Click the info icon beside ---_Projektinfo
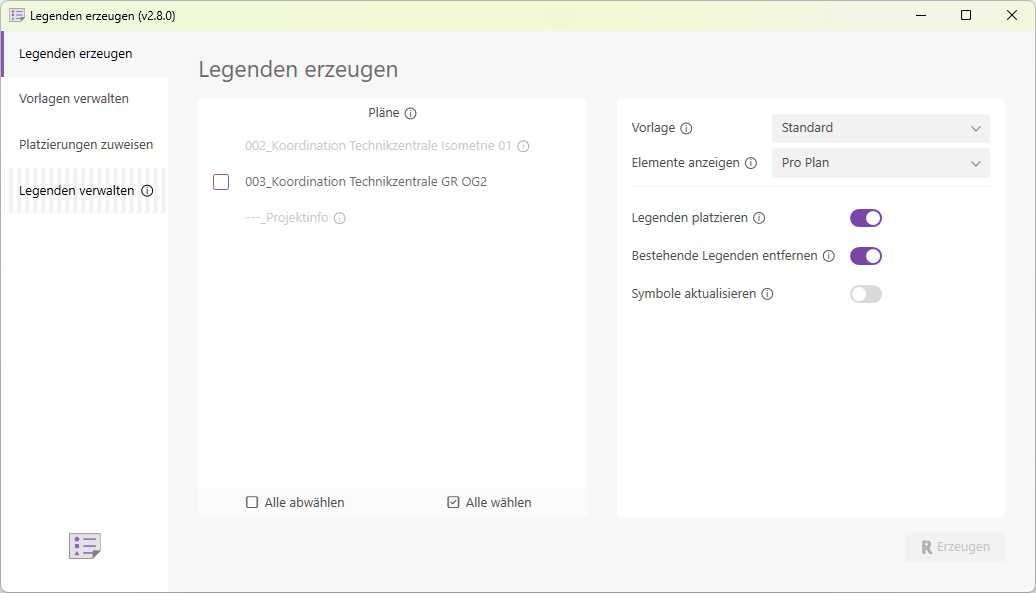 [x=339, y=217]
